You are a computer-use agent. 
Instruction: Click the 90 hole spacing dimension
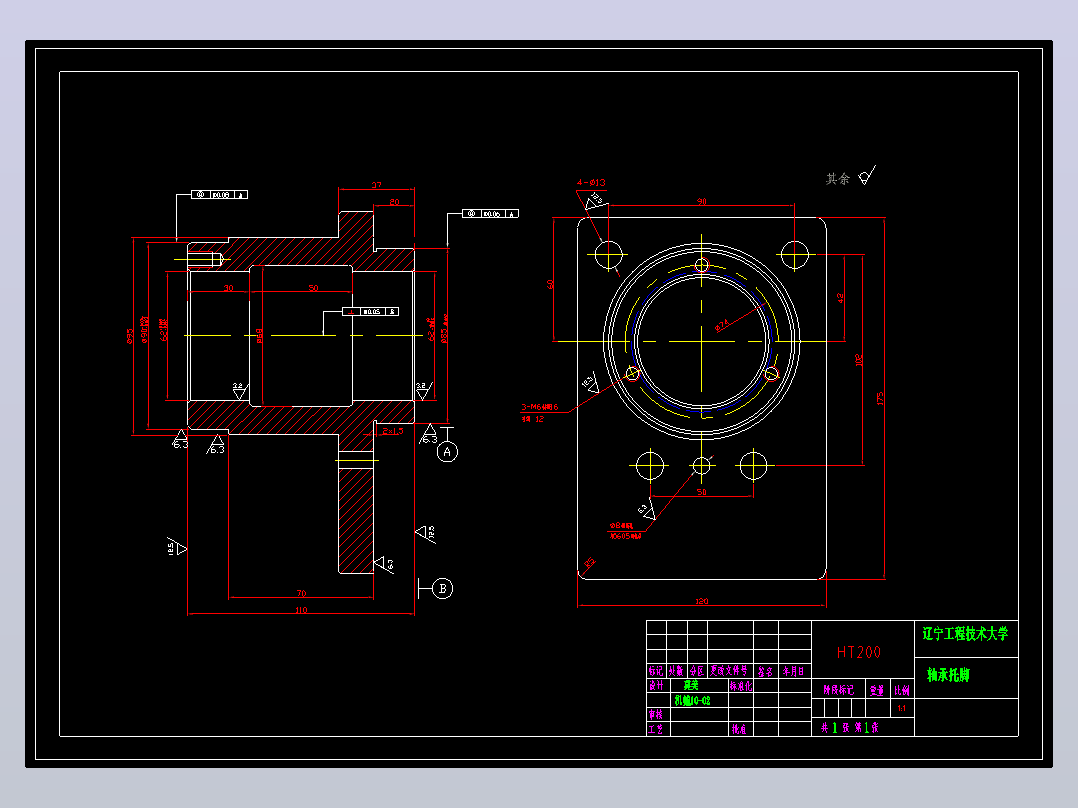coord(701,201)
